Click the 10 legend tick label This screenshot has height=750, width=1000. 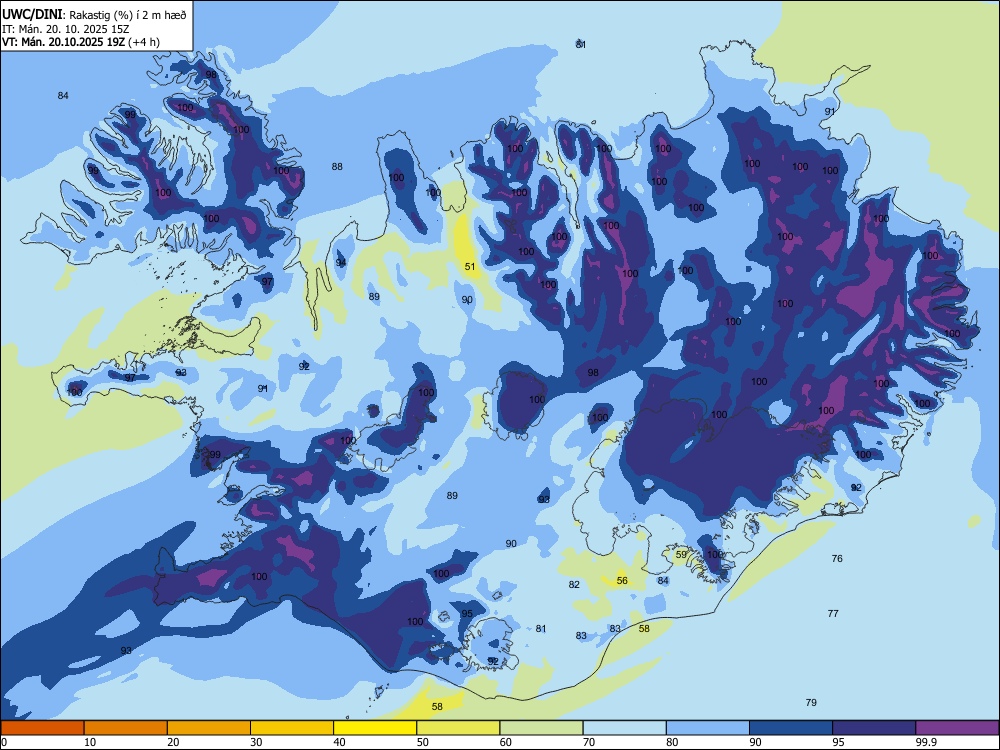point(90,742)
